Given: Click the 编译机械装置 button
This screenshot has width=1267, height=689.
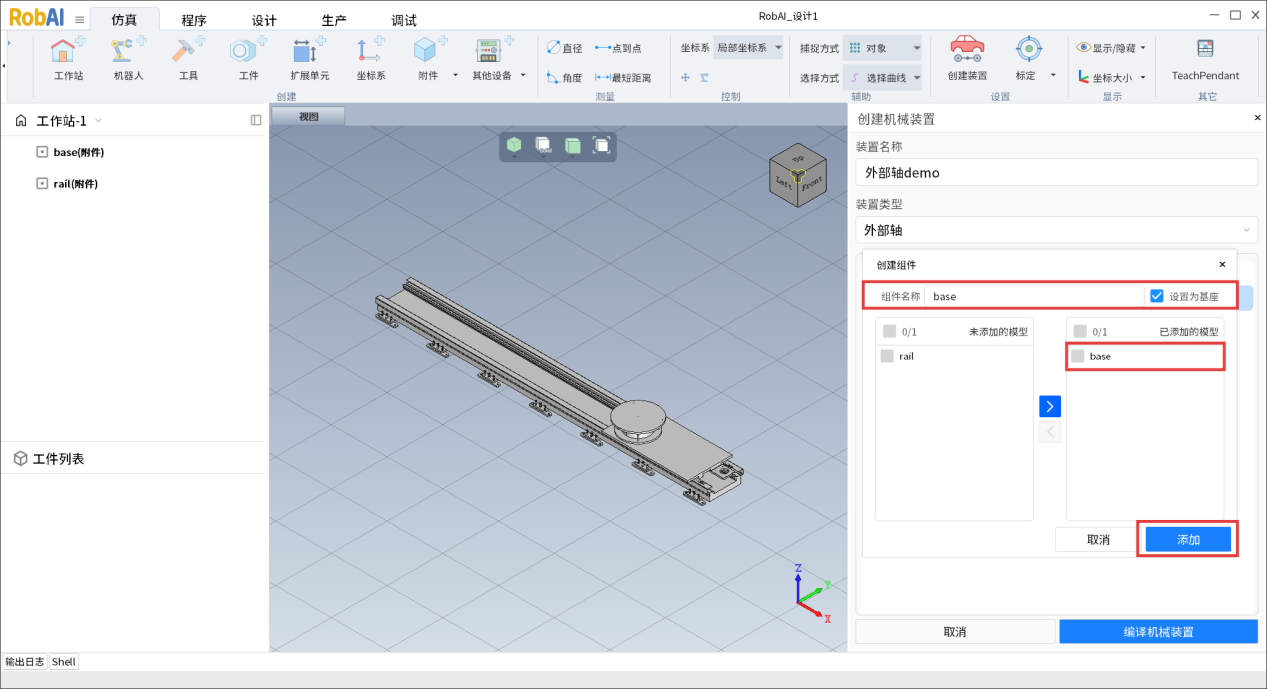Looking at the screenshot, I should (x=1158, y=632).
